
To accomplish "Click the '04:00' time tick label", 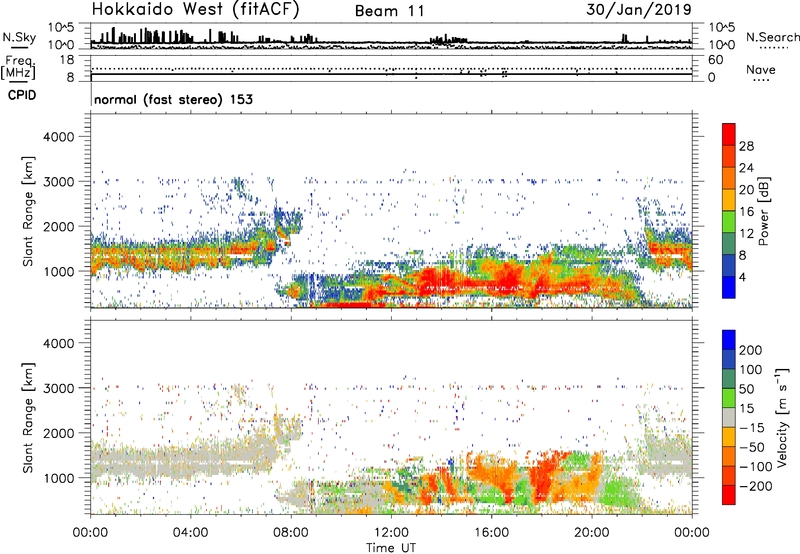I will click(190, 533).
